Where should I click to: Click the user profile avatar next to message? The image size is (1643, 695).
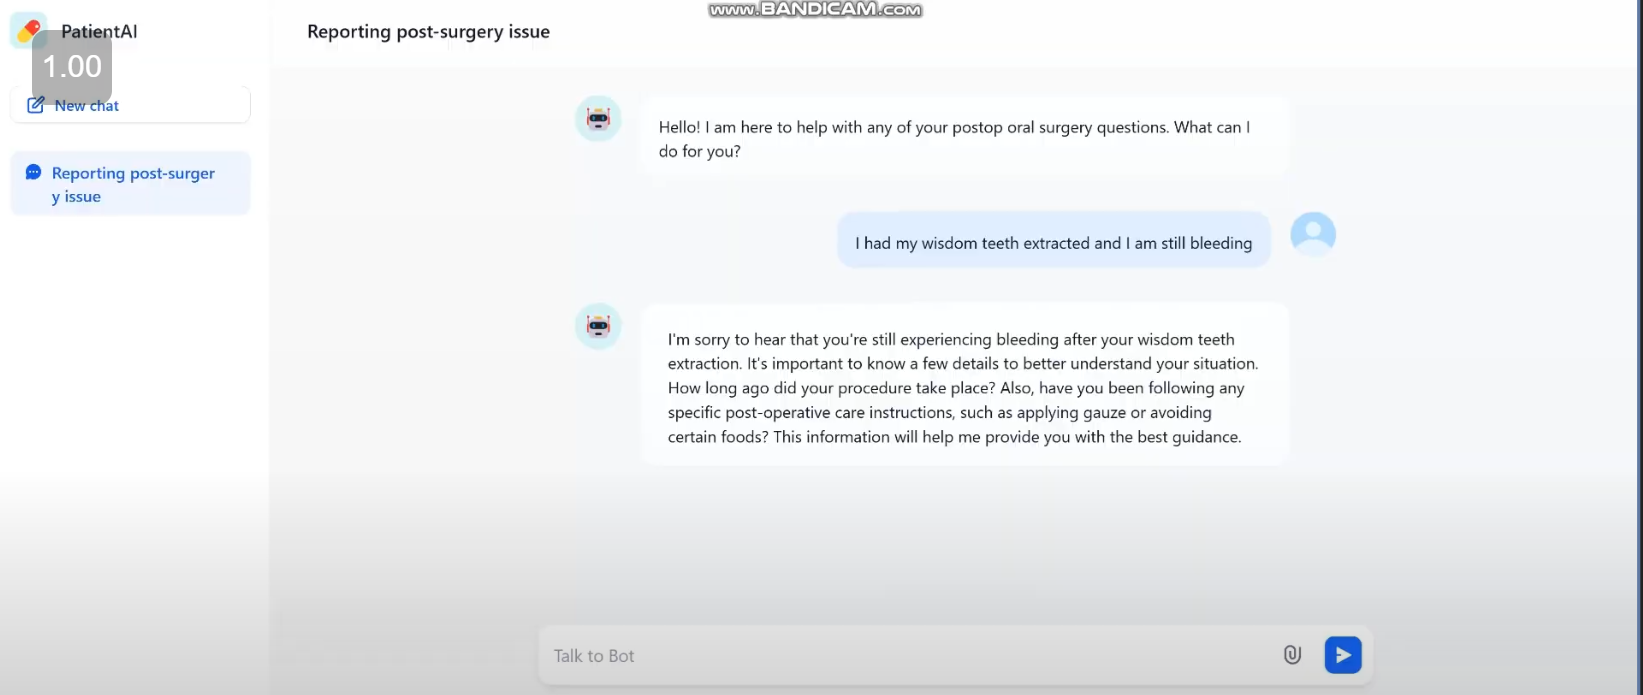pyautogui.click(x=1313, y=234)
